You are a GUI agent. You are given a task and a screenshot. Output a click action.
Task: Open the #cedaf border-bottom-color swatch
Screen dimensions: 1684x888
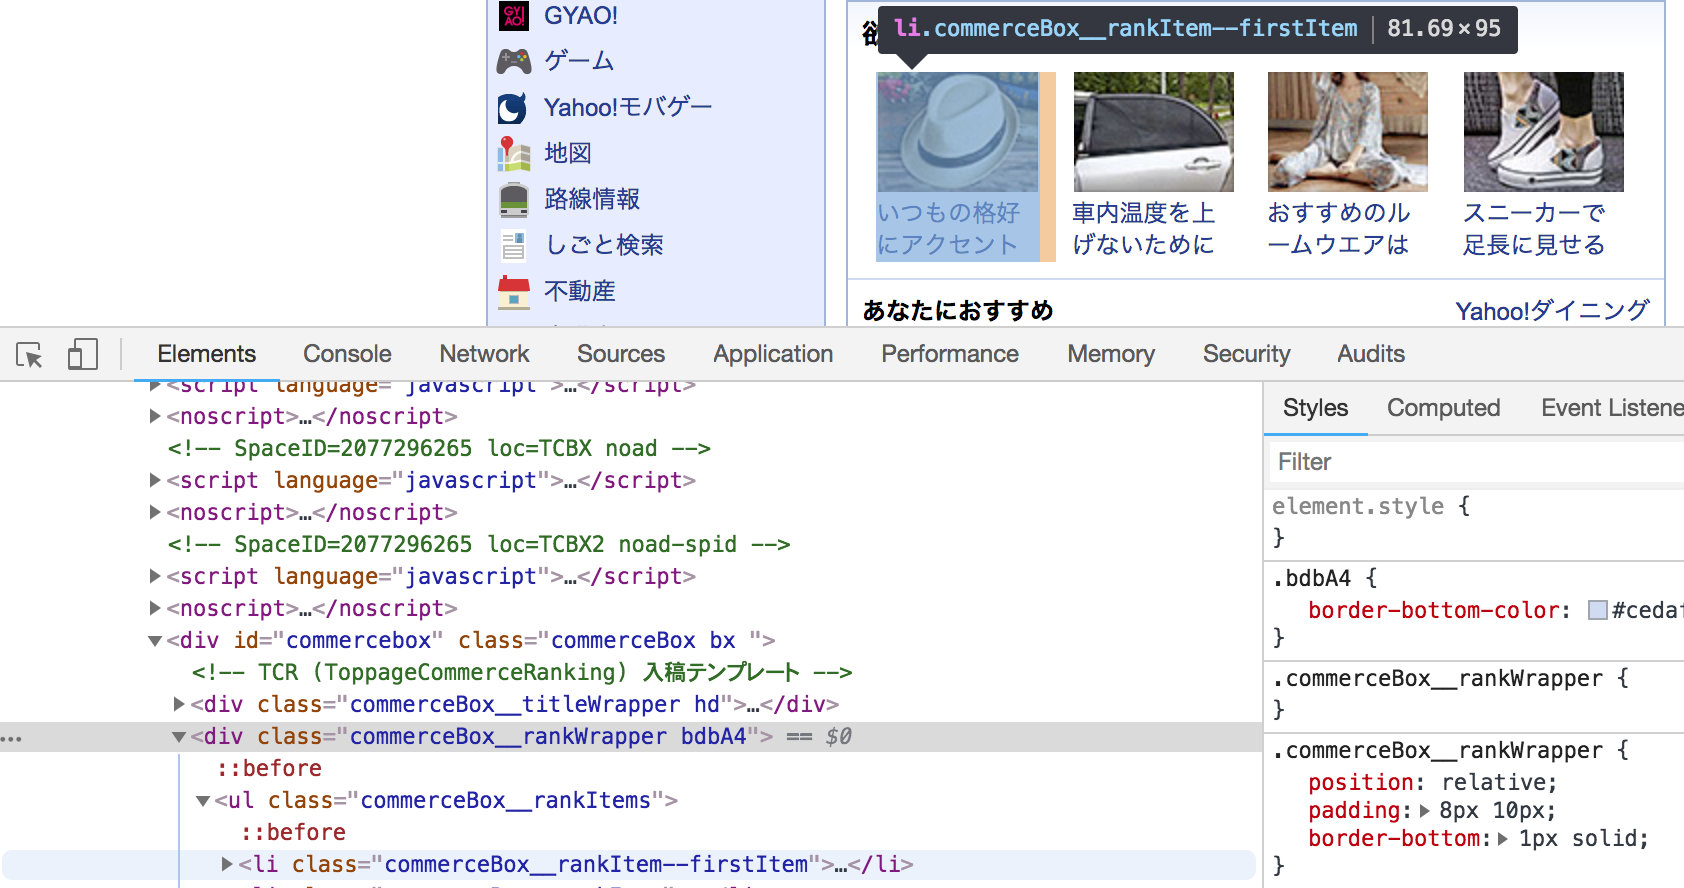click(1598, 610)
